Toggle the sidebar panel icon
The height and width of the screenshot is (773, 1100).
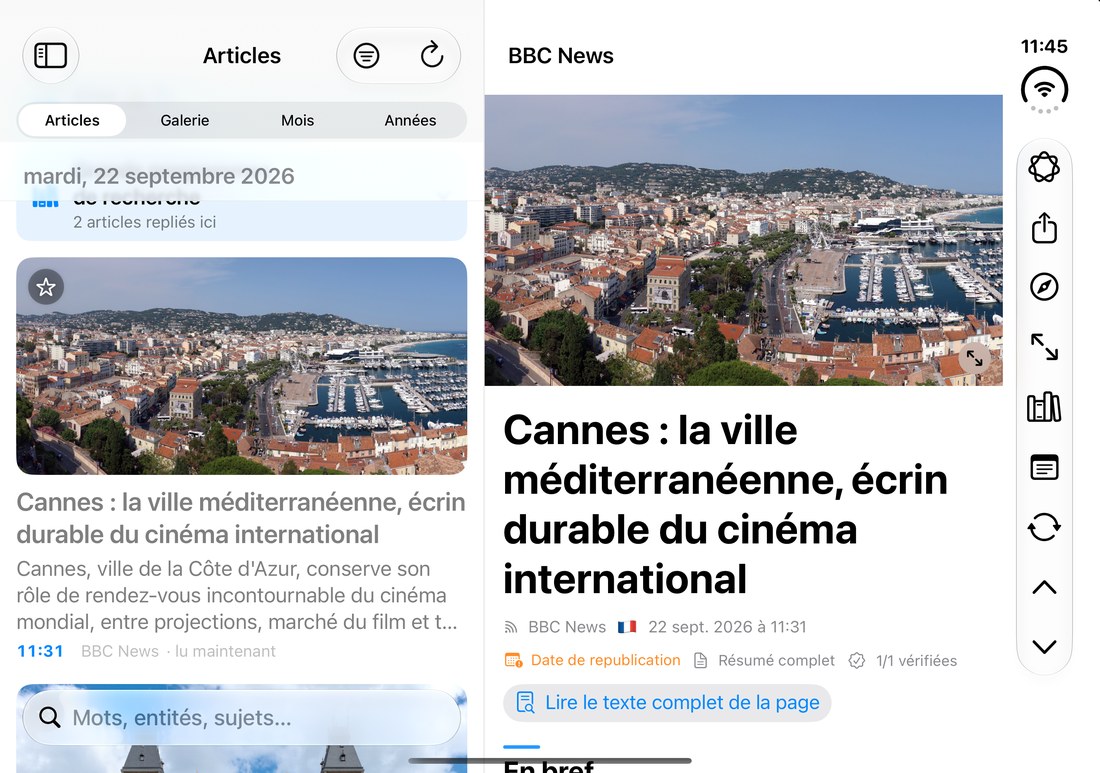[x=51, y=55]
